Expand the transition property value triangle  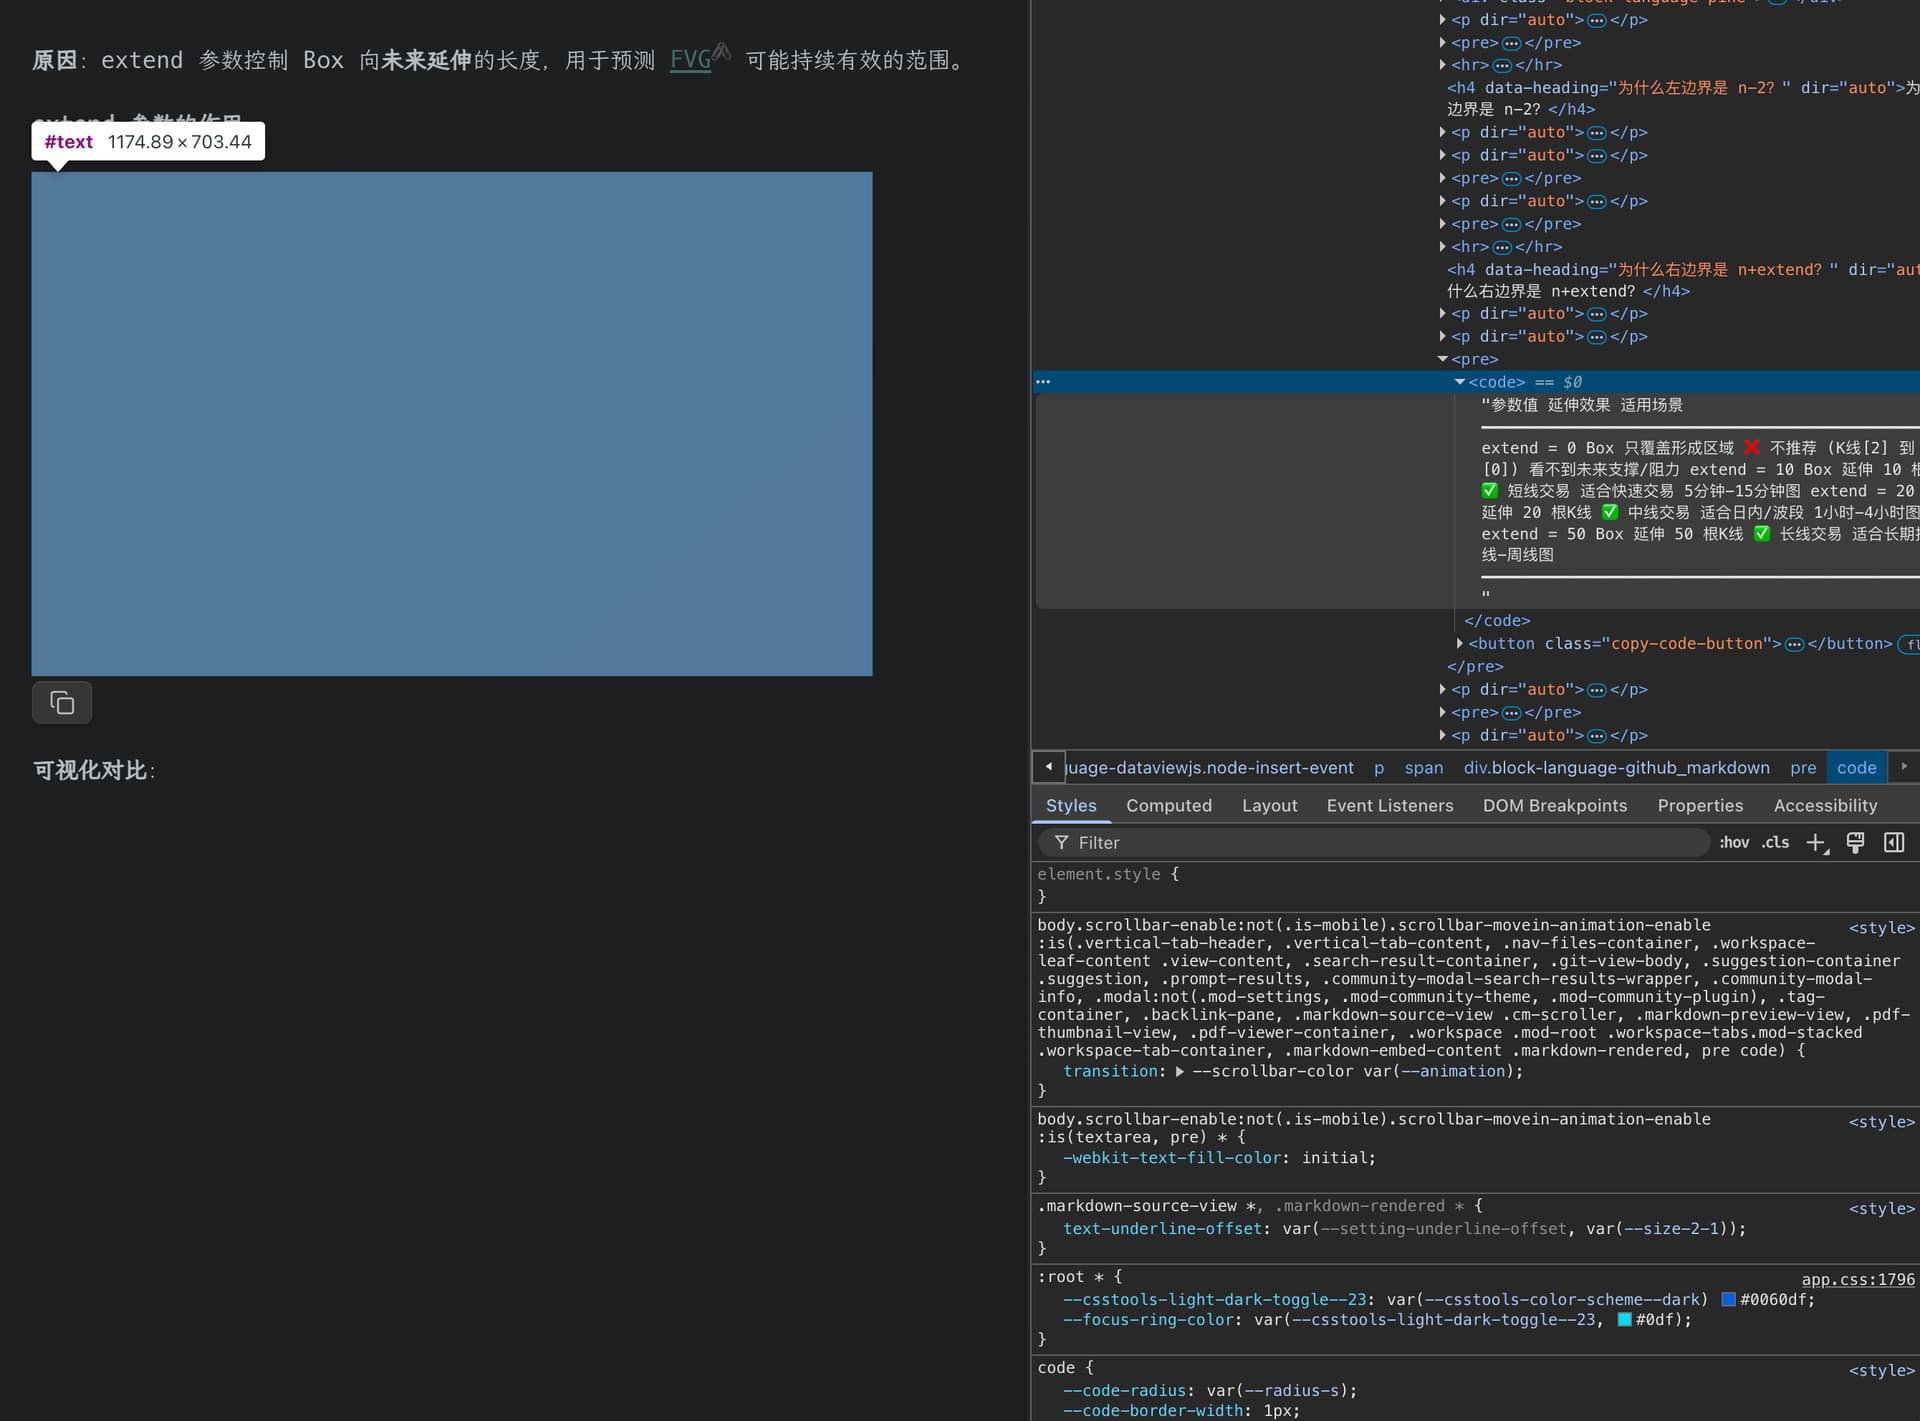[x=1180, y=1072]
